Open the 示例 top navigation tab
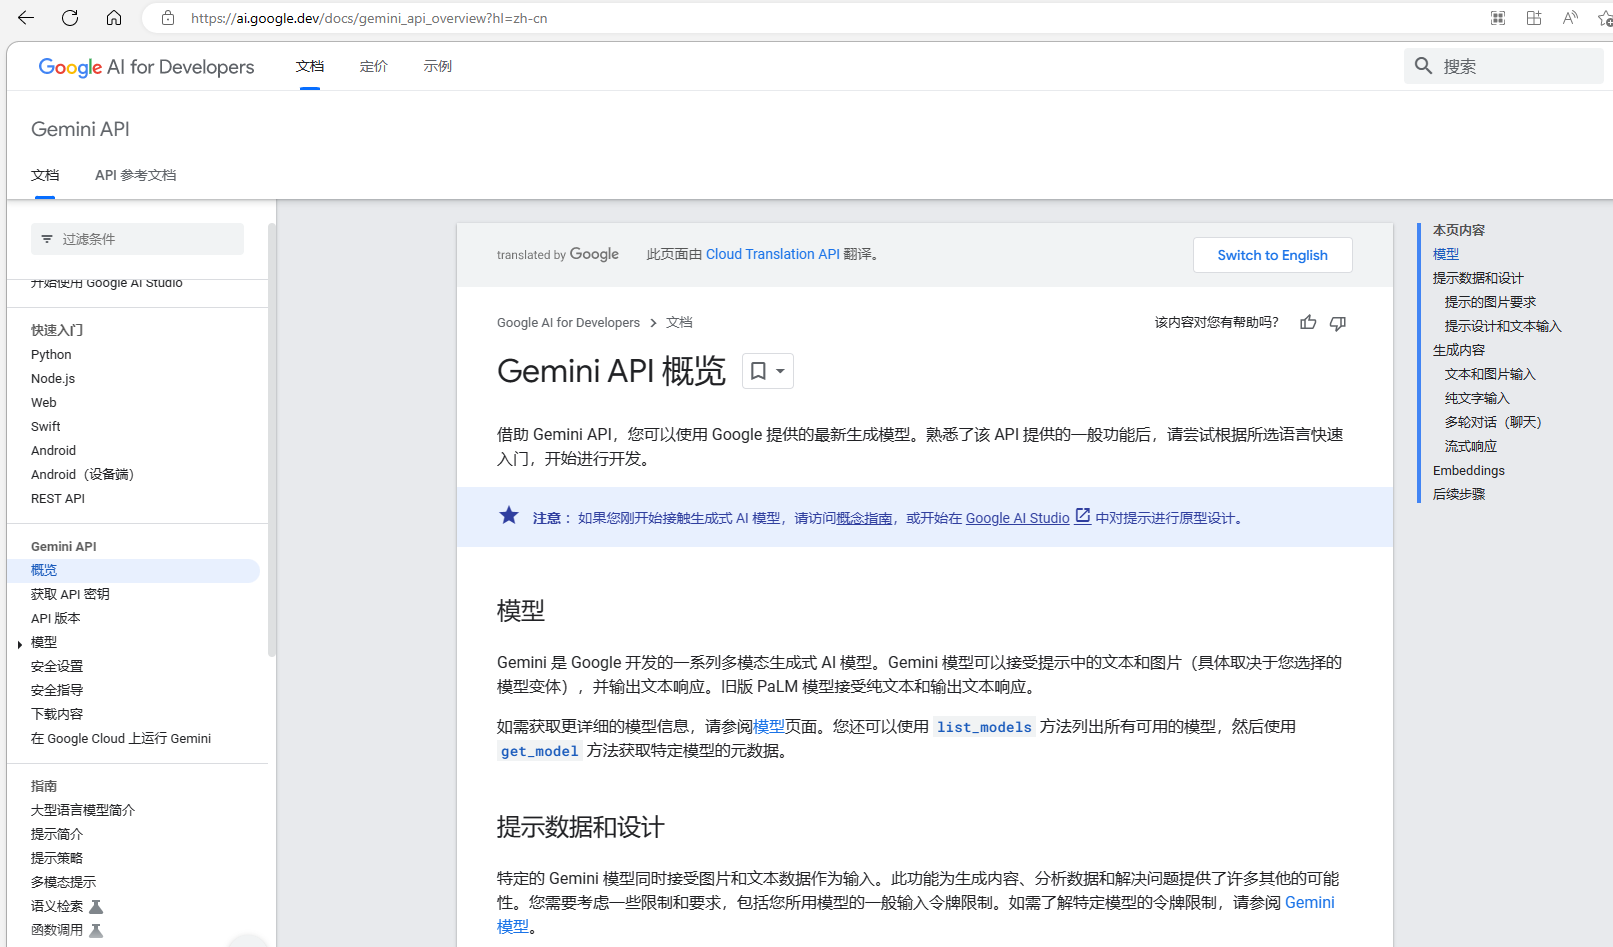This screenshot has width=1613, height=947. [438, 66]
